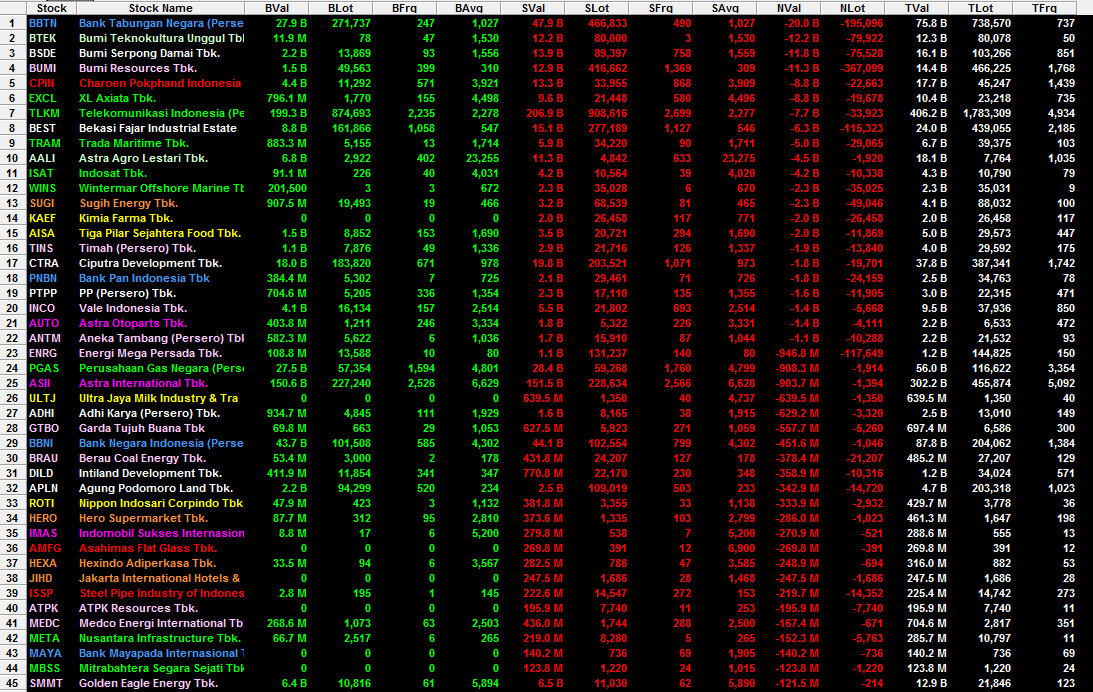Screen dimensions: 1093x692
Task: Select the IMAS stock code
Action: pyautogui.click(x=43, y=533)
